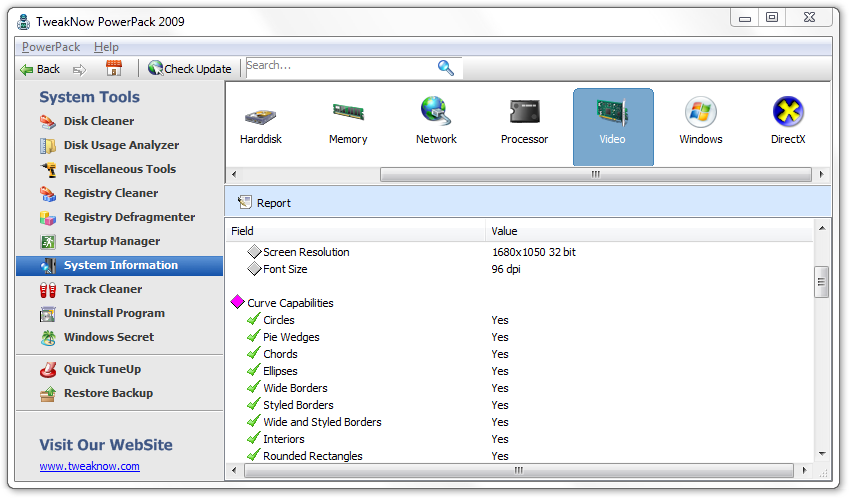Select the Wide Borders row
The height and width of the screenshot is (498, 849).
[520, 388]
